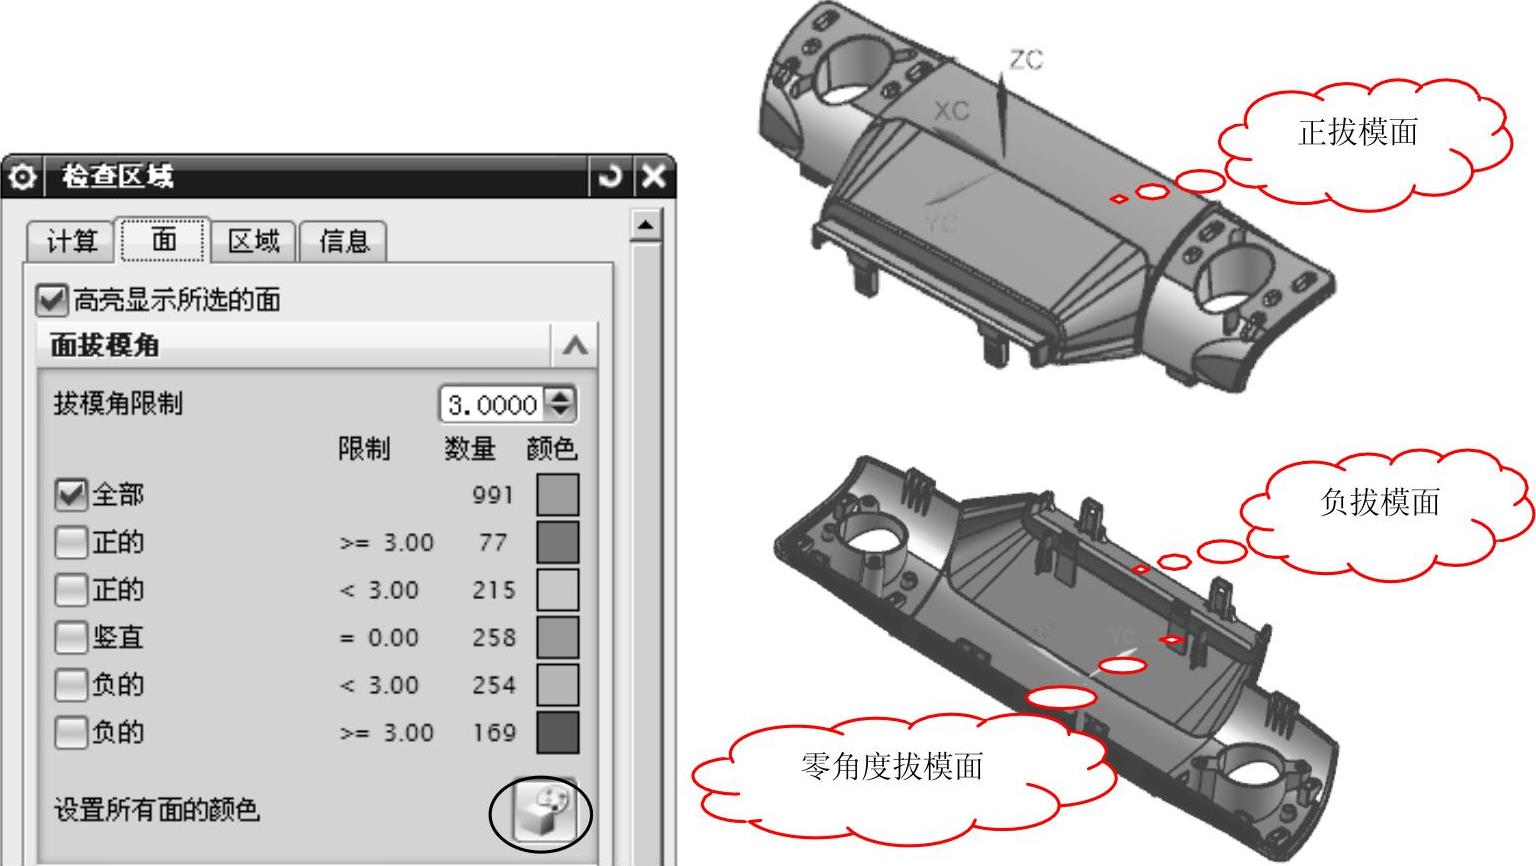The height and width of the screenshot is (866, 1536).
Task: Close the 检查区域 dialog
Action: point(653,177)
